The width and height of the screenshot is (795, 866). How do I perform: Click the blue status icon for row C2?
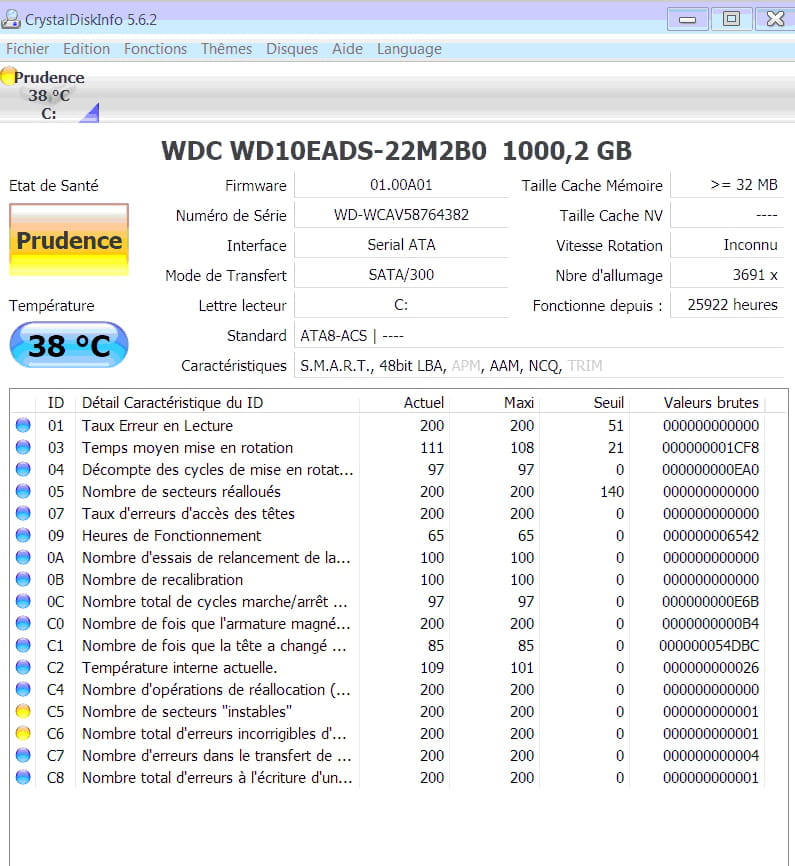pyautogui.click(x=23, y=668)
